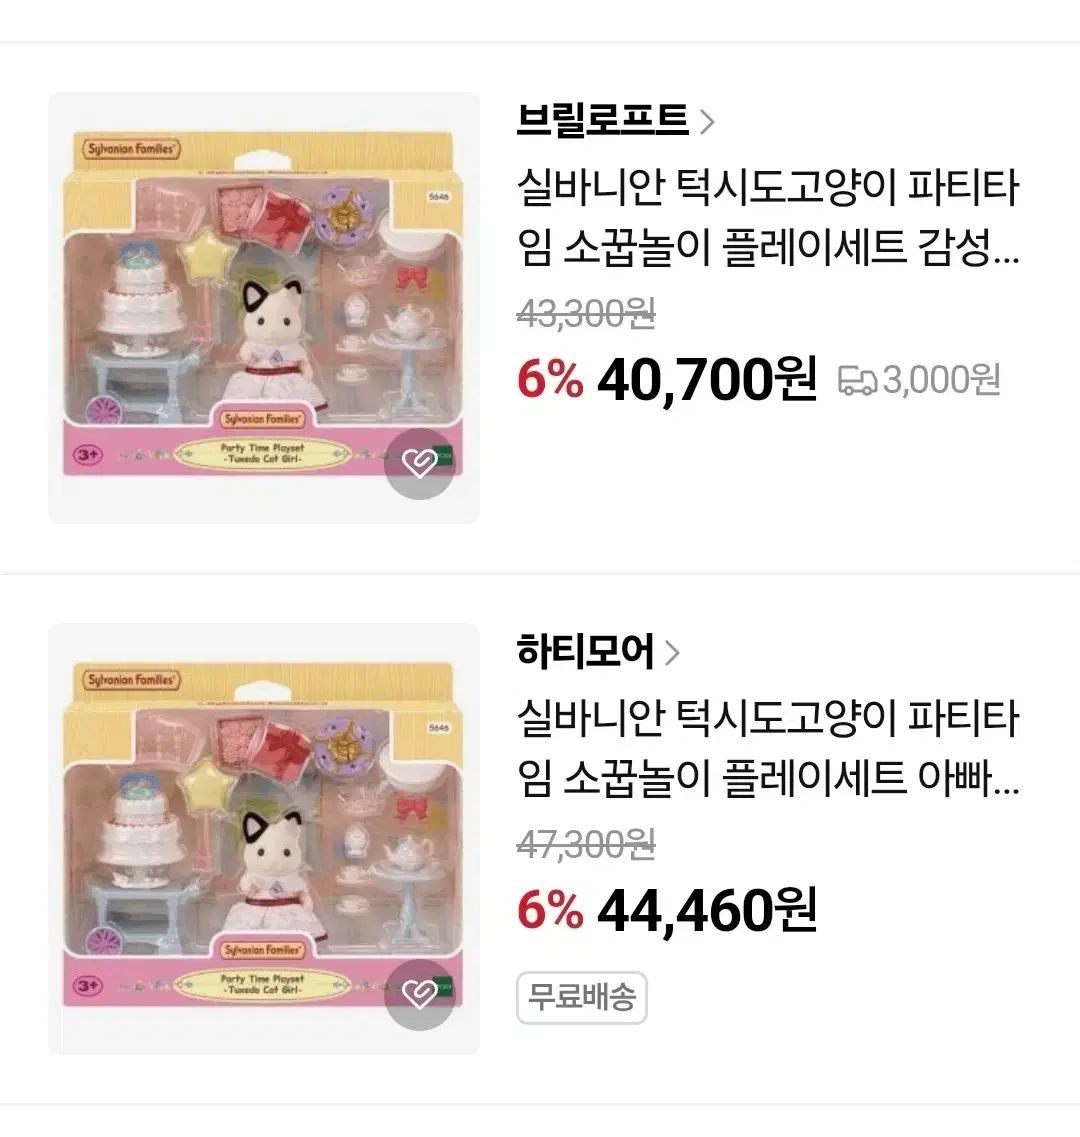Click the 3,000원 shipping fee text
1080x1137 pixels.
pyautogui.click(x=941, y=380)
